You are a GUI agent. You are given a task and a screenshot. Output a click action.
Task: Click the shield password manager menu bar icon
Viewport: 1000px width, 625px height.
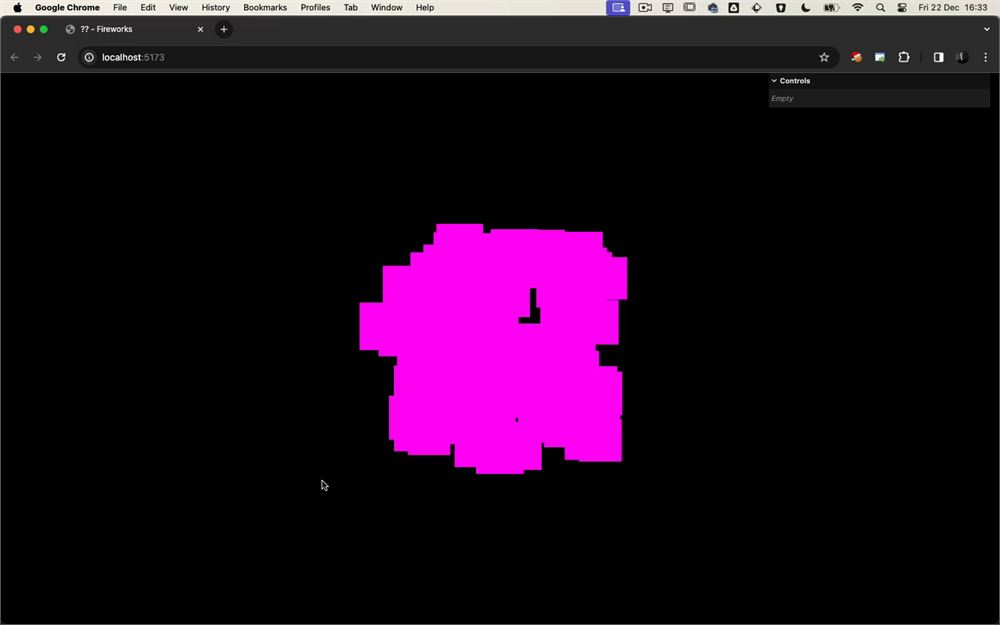coord(781,8)
